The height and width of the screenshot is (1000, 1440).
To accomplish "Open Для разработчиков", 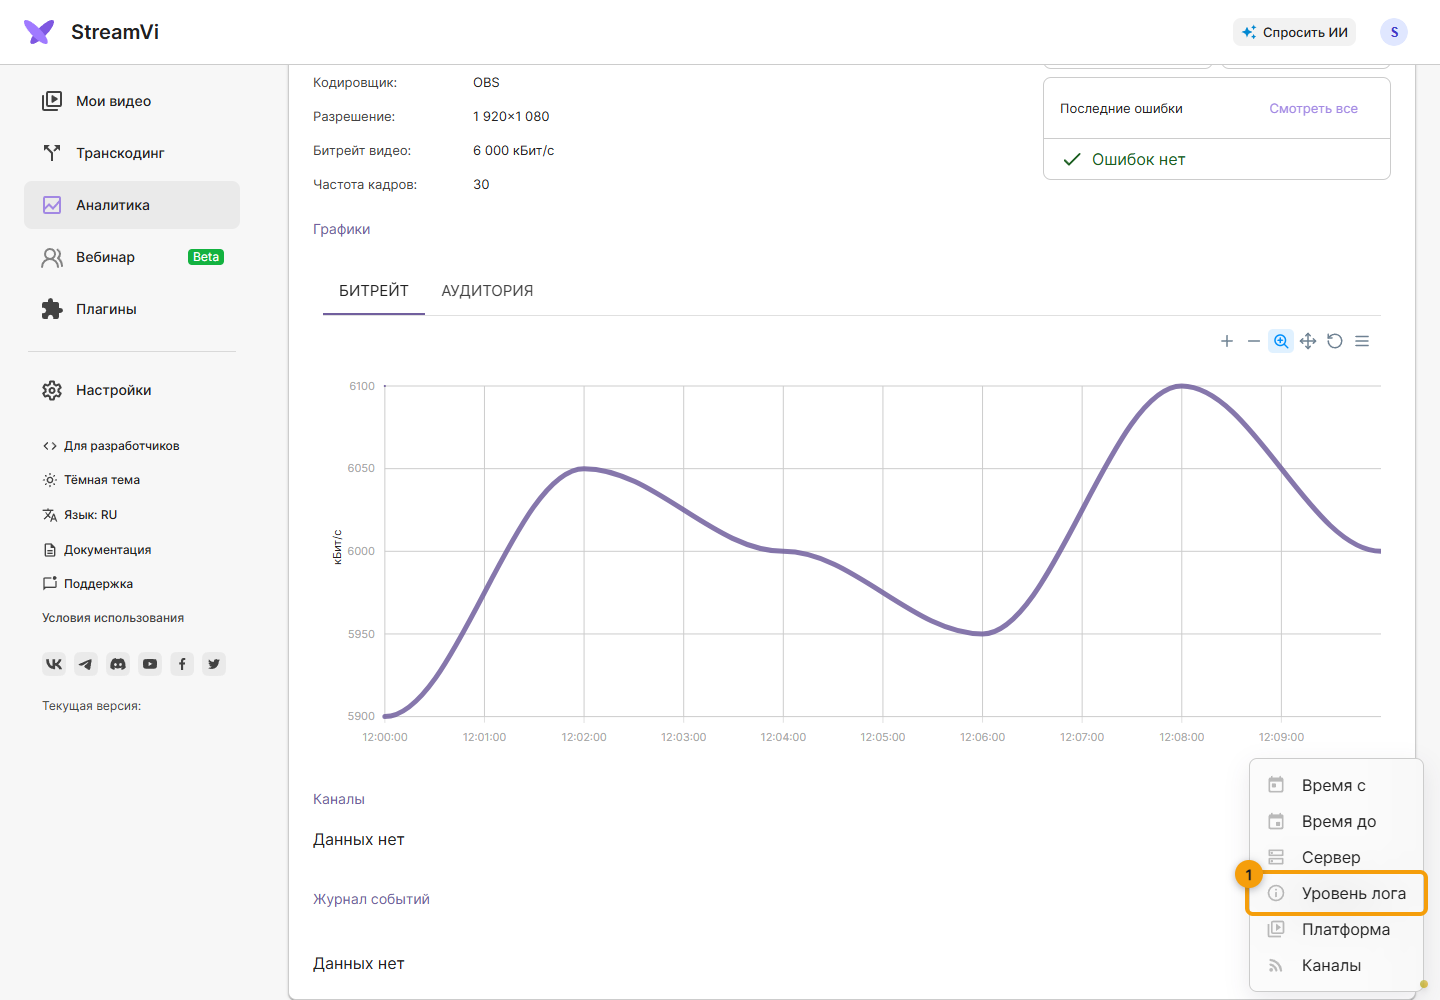I will click(x=111, y=446).
